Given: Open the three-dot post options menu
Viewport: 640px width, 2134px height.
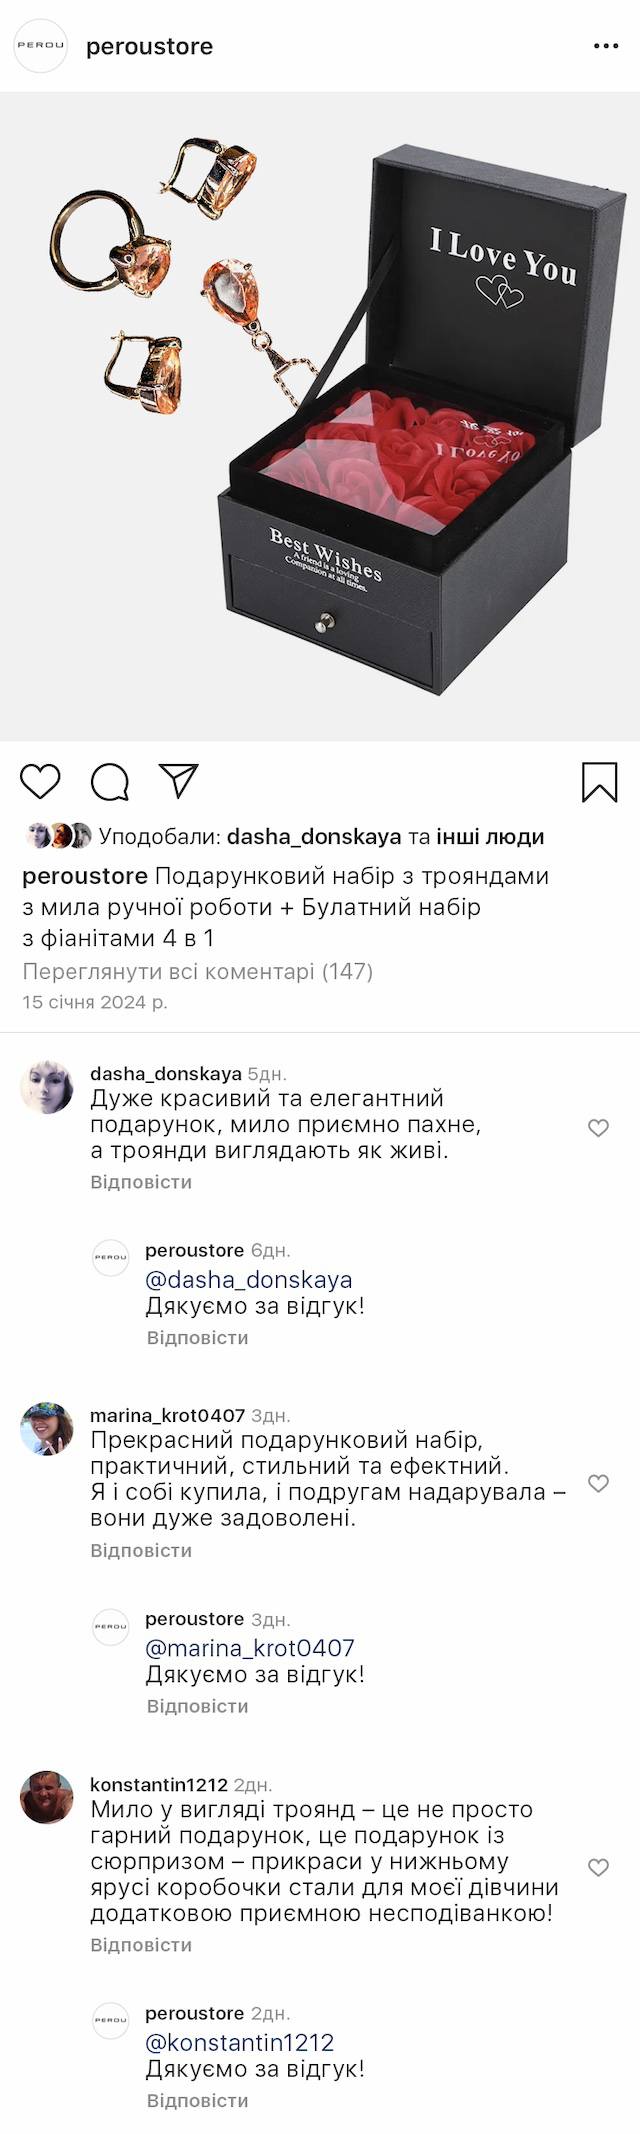Looking at the screenshot, I should pos(606,46).
